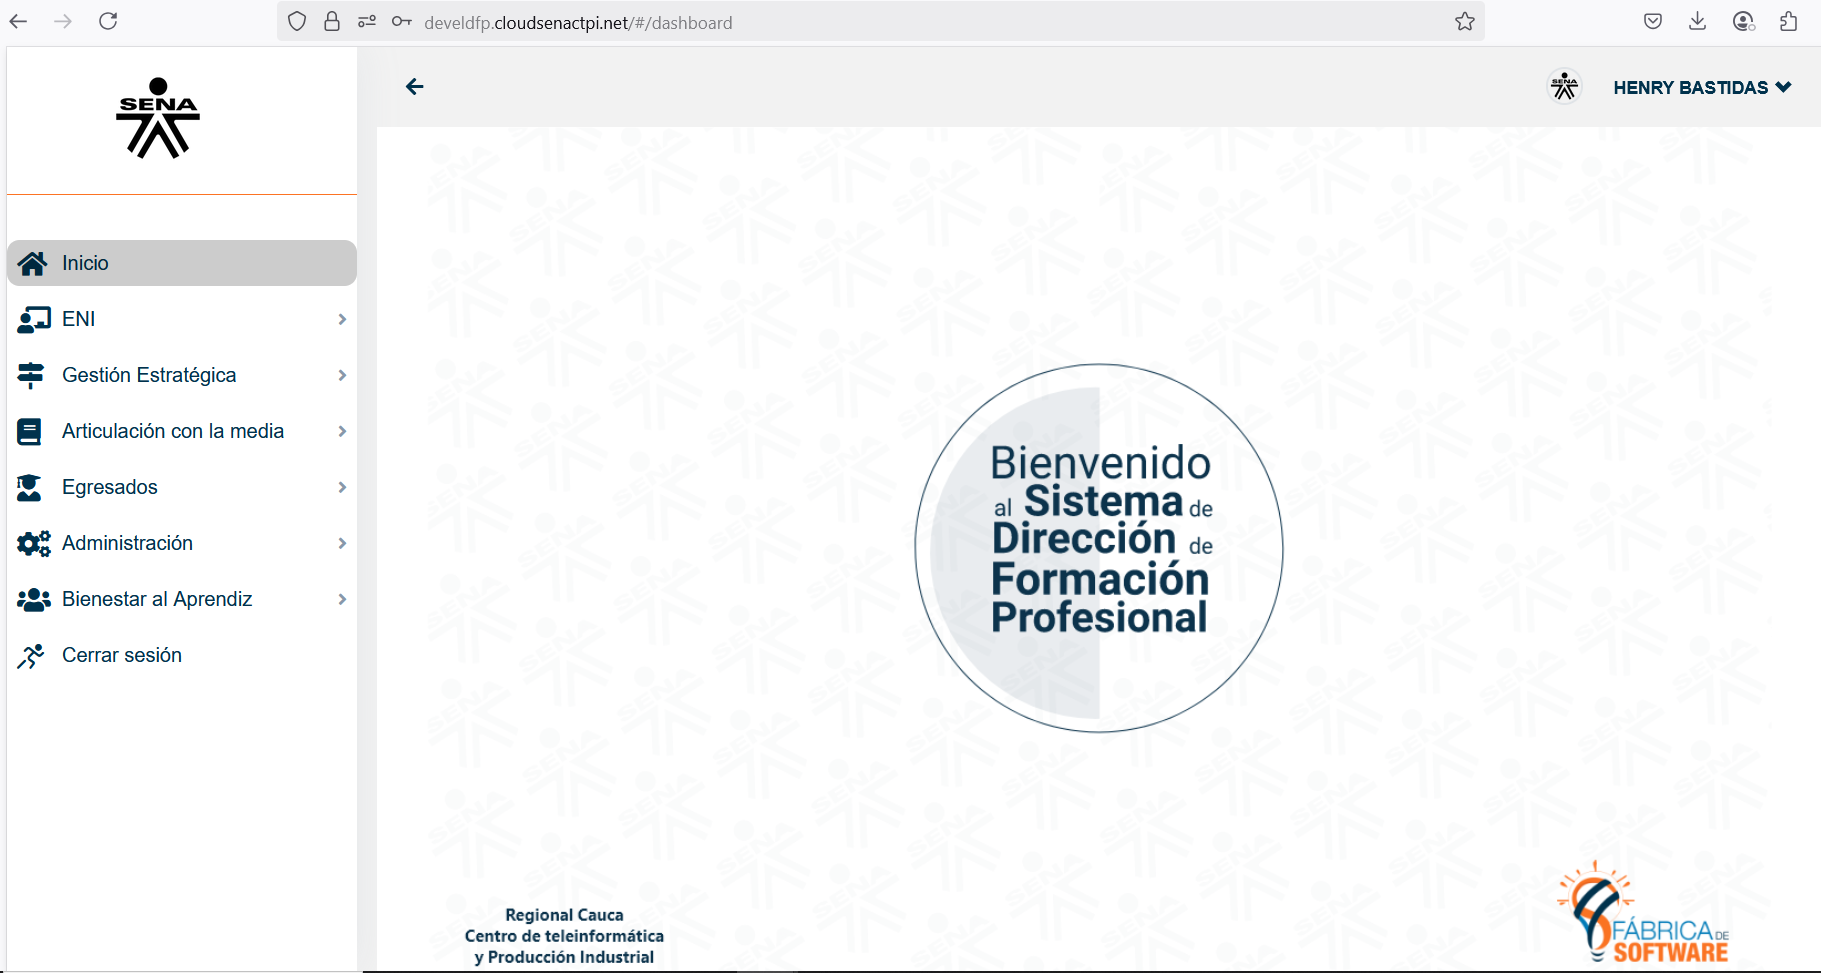Bookmark page with the star icon
This screenshot has width=1821, height=973.
[1465, 22]
